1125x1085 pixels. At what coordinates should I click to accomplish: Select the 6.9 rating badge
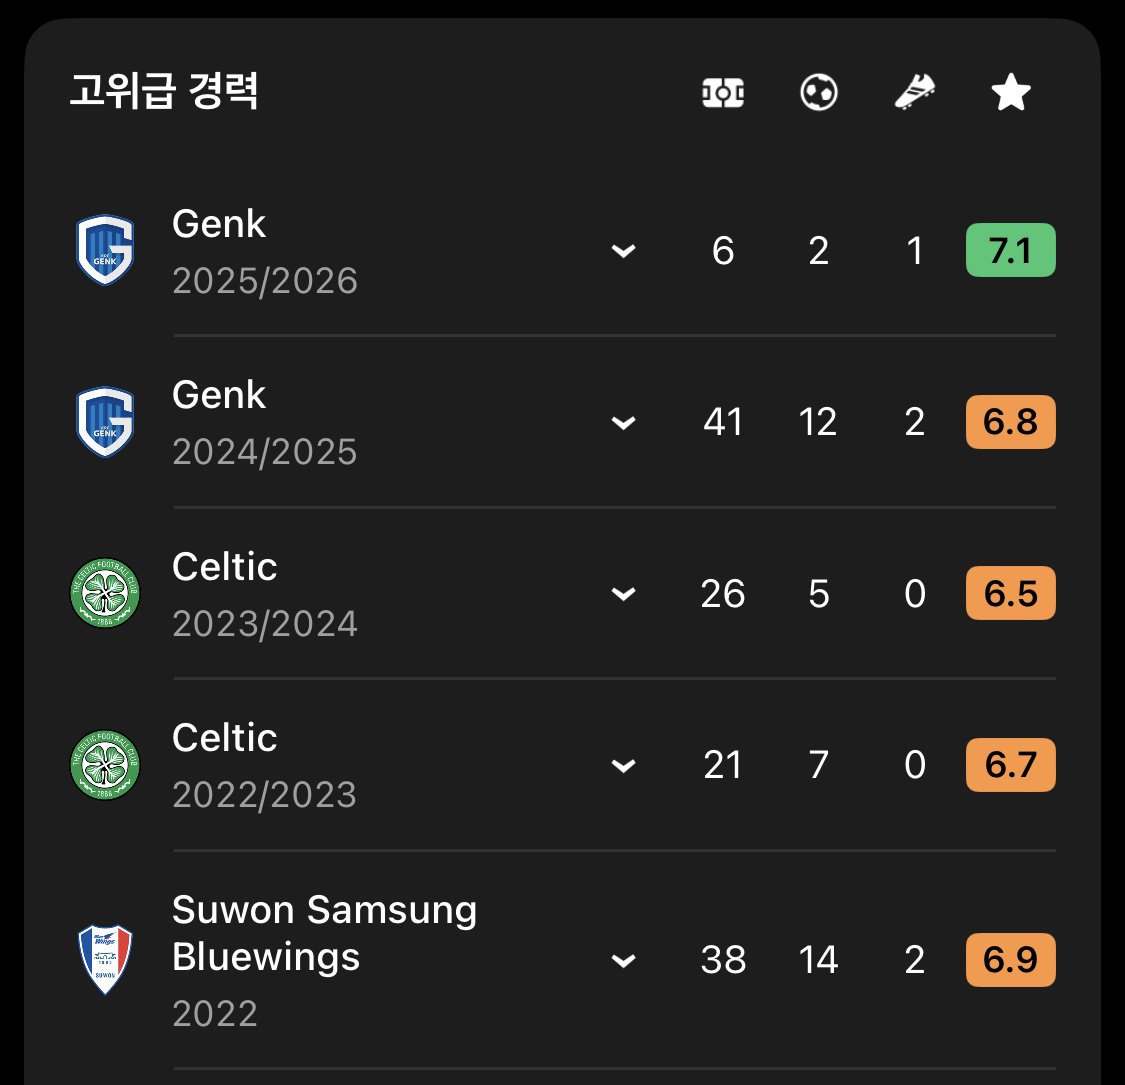tap(1011, 960)
